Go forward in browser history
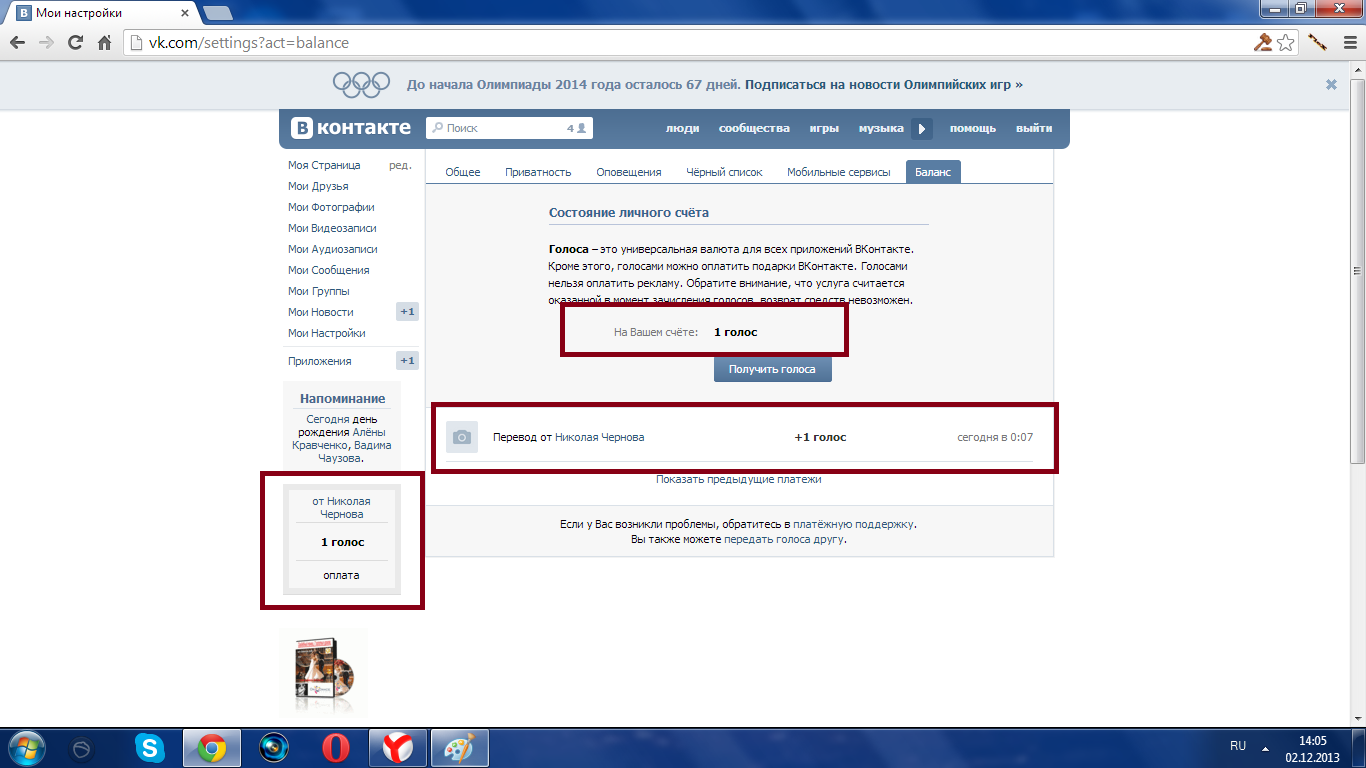Viewport: 1366px width, 768px height. (46, 43)
